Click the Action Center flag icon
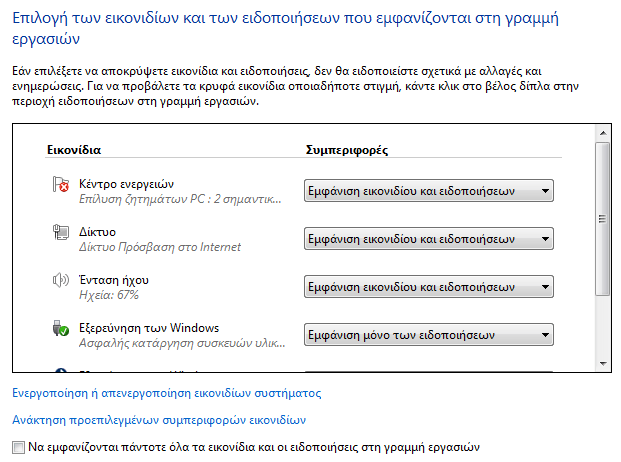Image resolution: width=621 pixels, height=462 pixels. (x=59, y=186)
